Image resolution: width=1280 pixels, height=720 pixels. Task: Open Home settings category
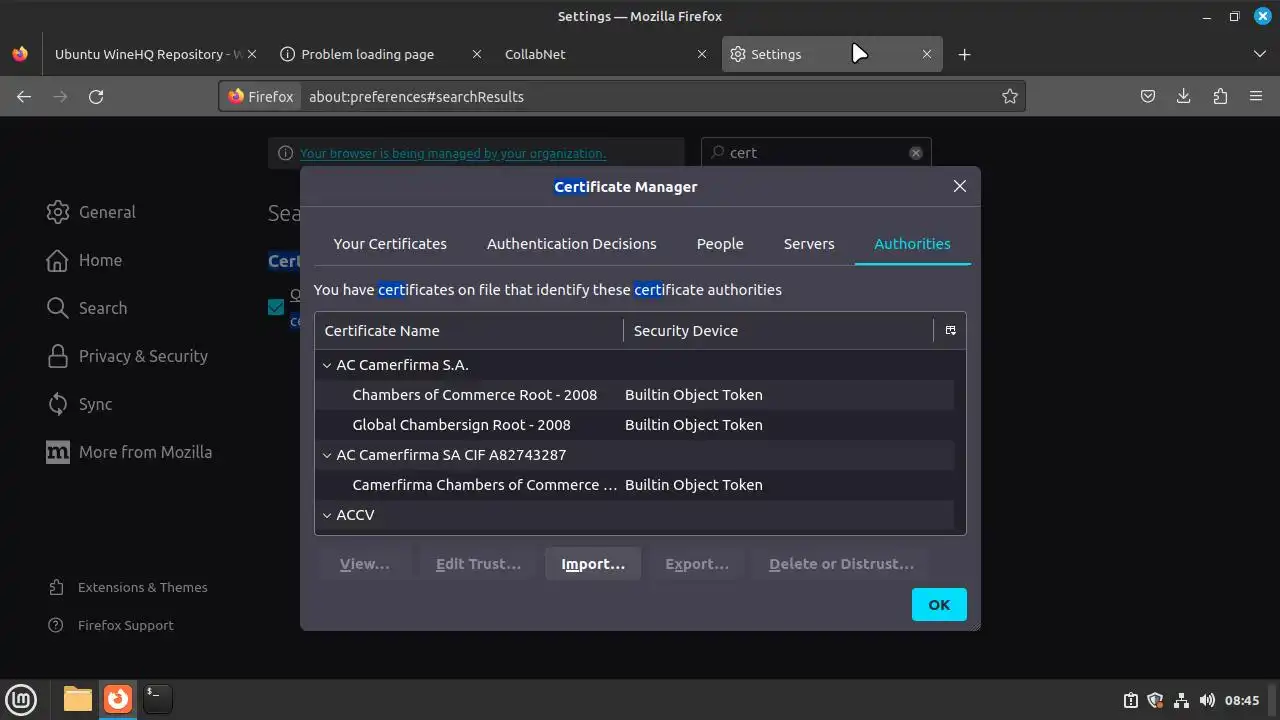pos(85,260)
